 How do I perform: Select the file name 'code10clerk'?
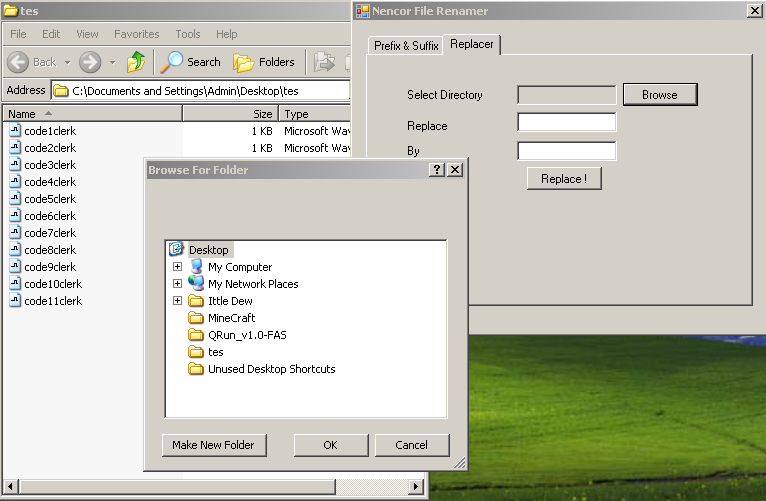tap(53, 284)
